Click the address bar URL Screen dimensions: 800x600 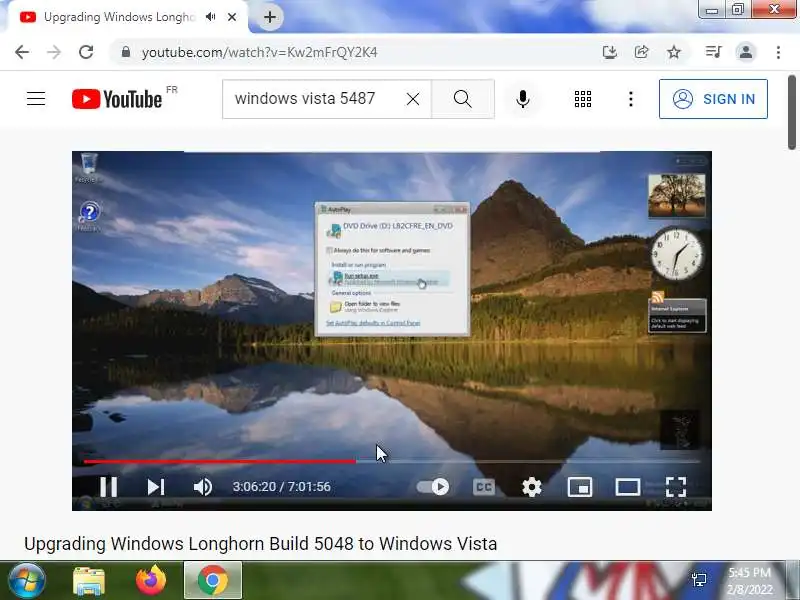tap(259, 53)
